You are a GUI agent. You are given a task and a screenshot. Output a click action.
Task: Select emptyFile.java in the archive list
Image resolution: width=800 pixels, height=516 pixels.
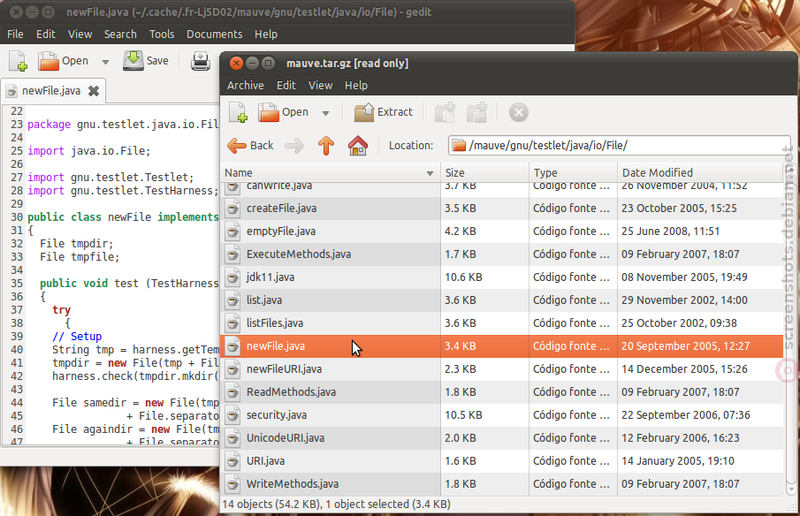tap(502, 231)
